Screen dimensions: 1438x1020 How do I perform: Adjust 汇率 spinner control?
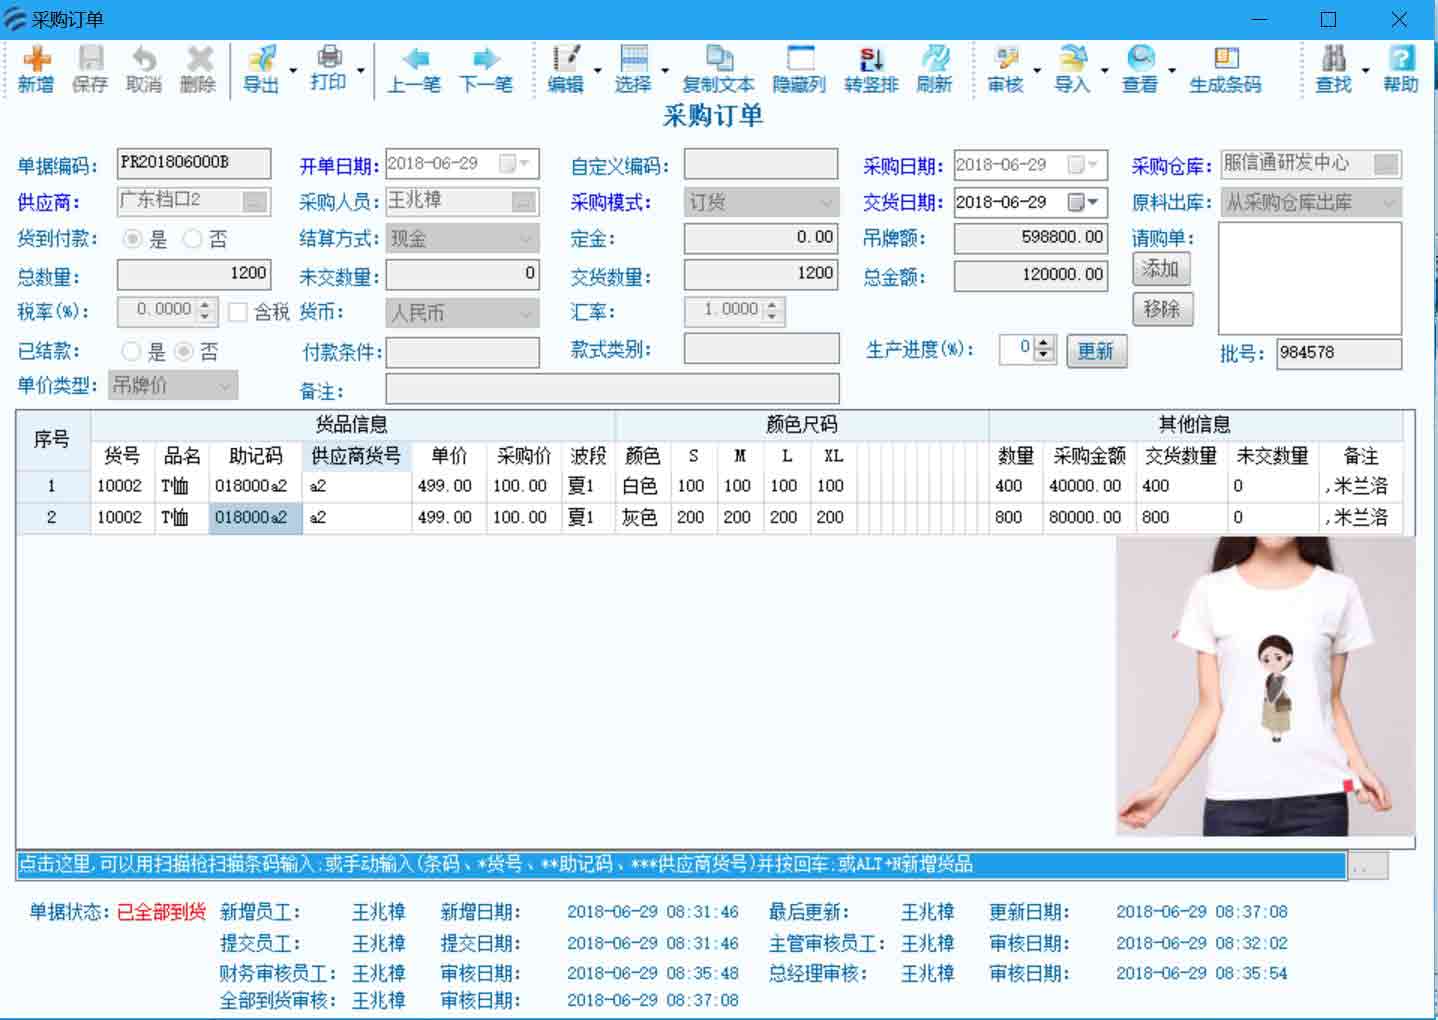click(x=772, y=311)
